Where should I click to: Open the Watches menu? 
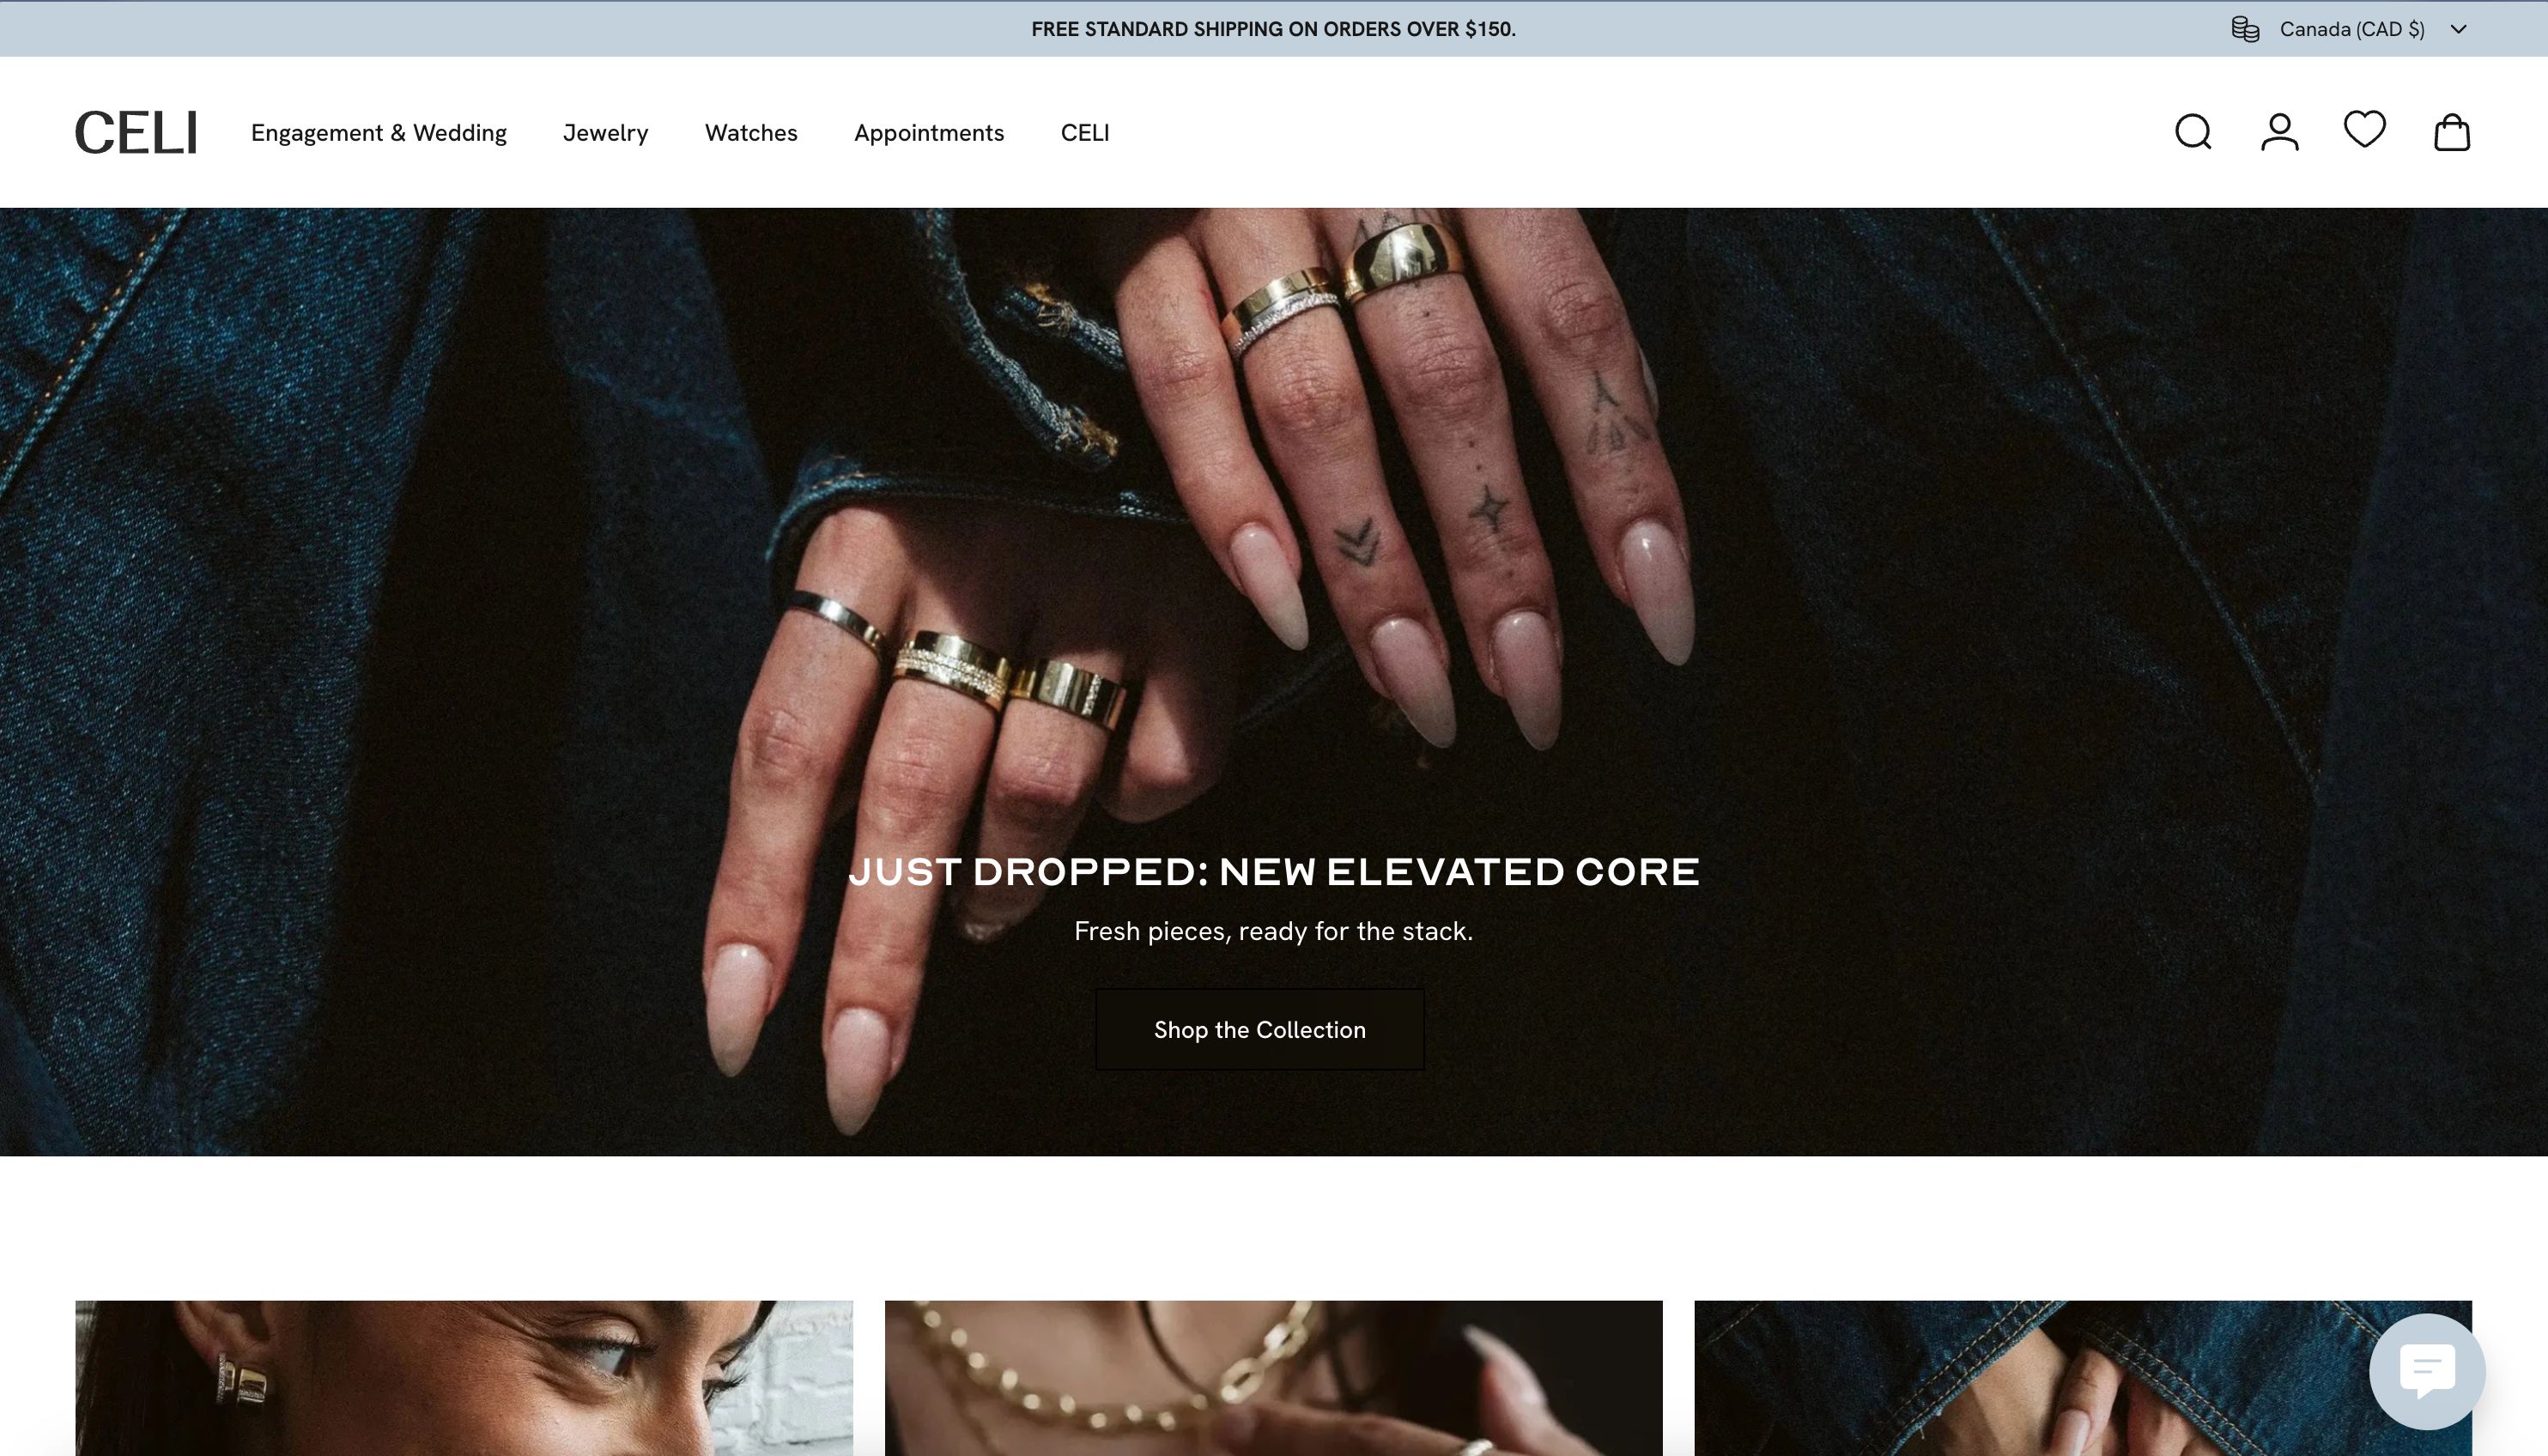click(751, 133)
